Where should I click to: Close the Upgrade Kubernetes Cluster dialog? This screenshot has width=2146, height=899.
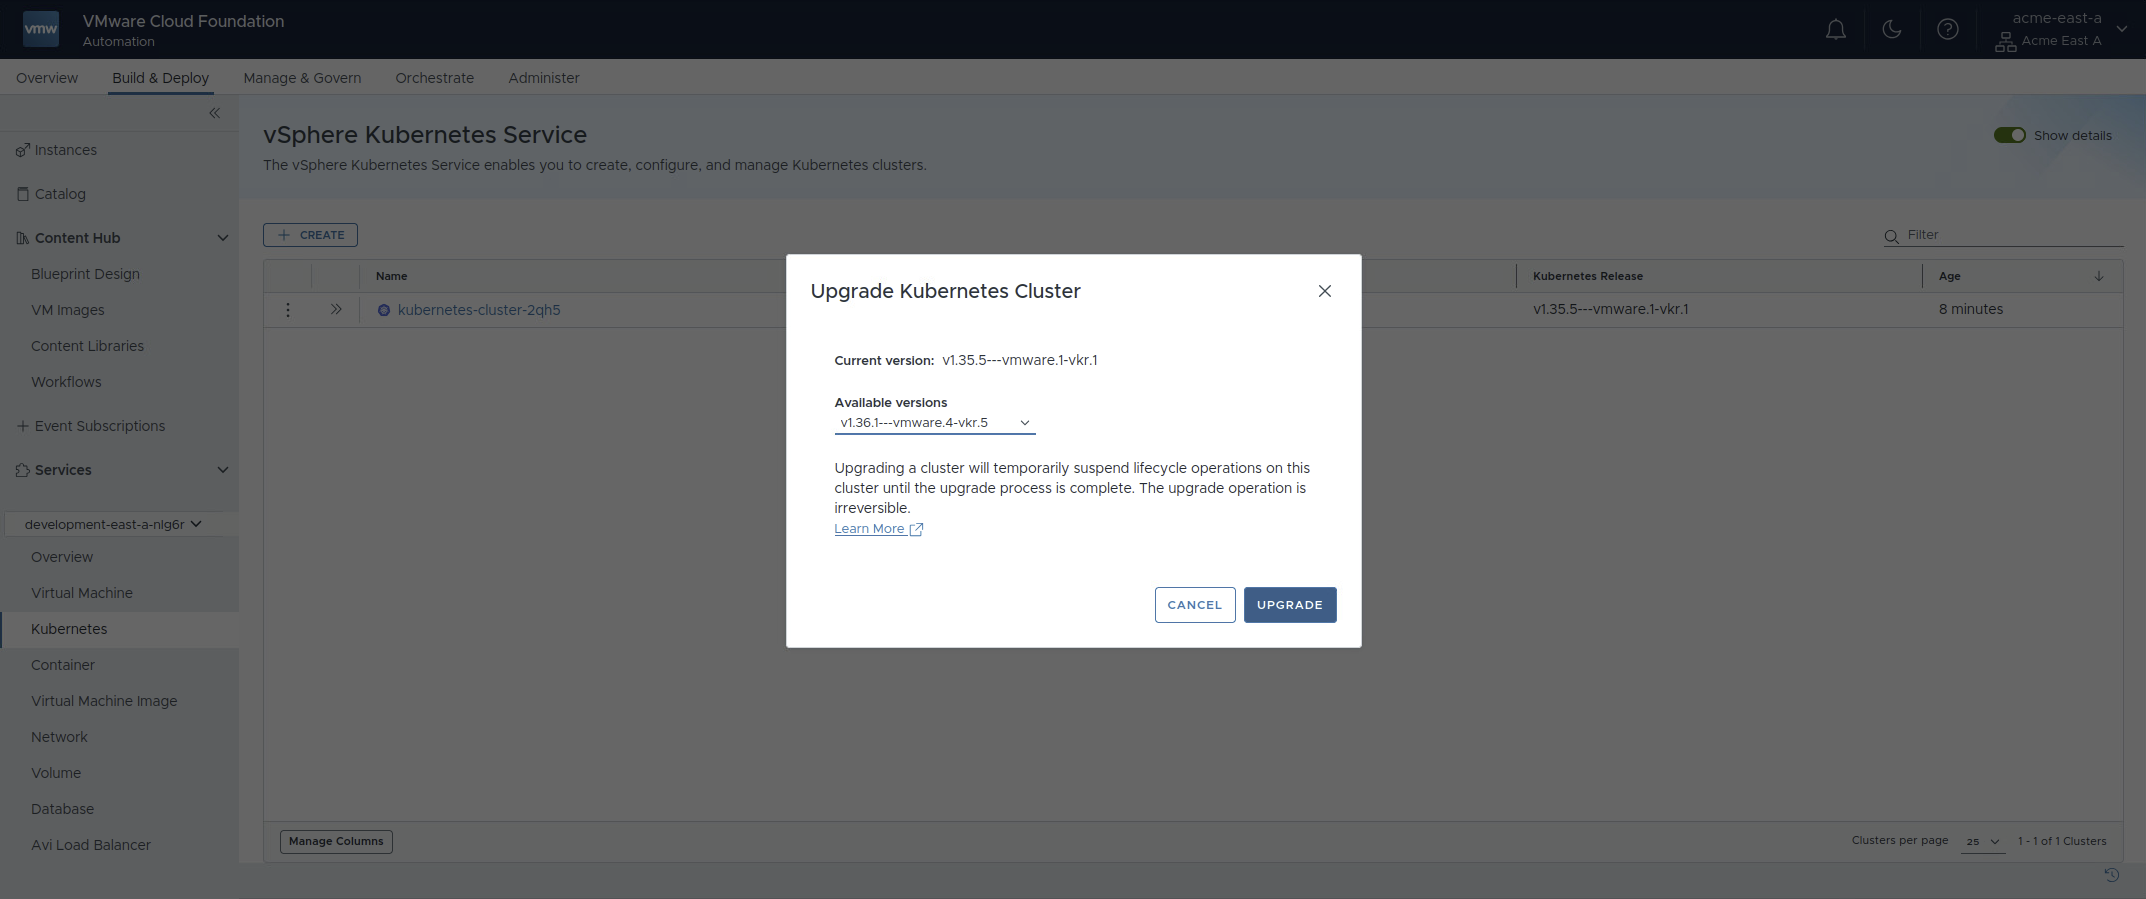click(1325, 291)
